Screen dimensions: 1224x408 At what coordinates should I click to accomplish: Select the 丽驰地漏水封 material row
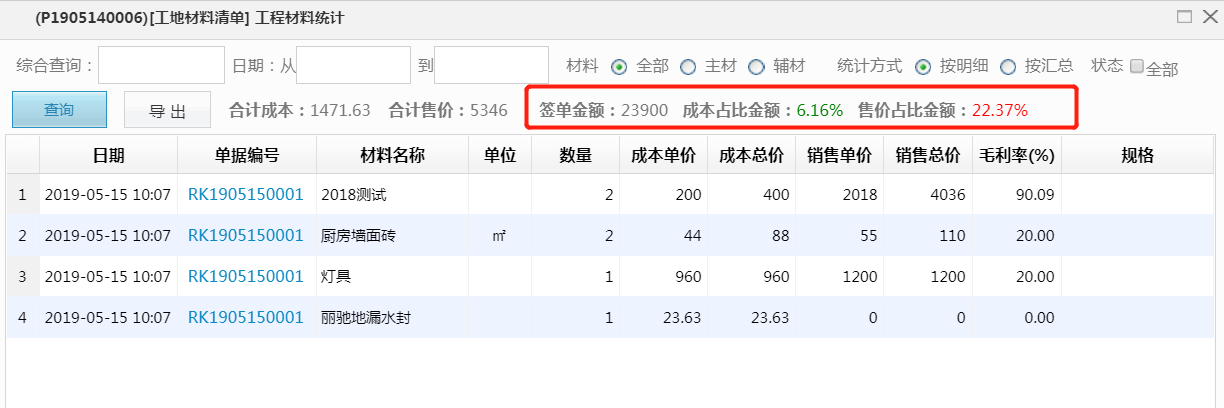click(x=366, y=318)
